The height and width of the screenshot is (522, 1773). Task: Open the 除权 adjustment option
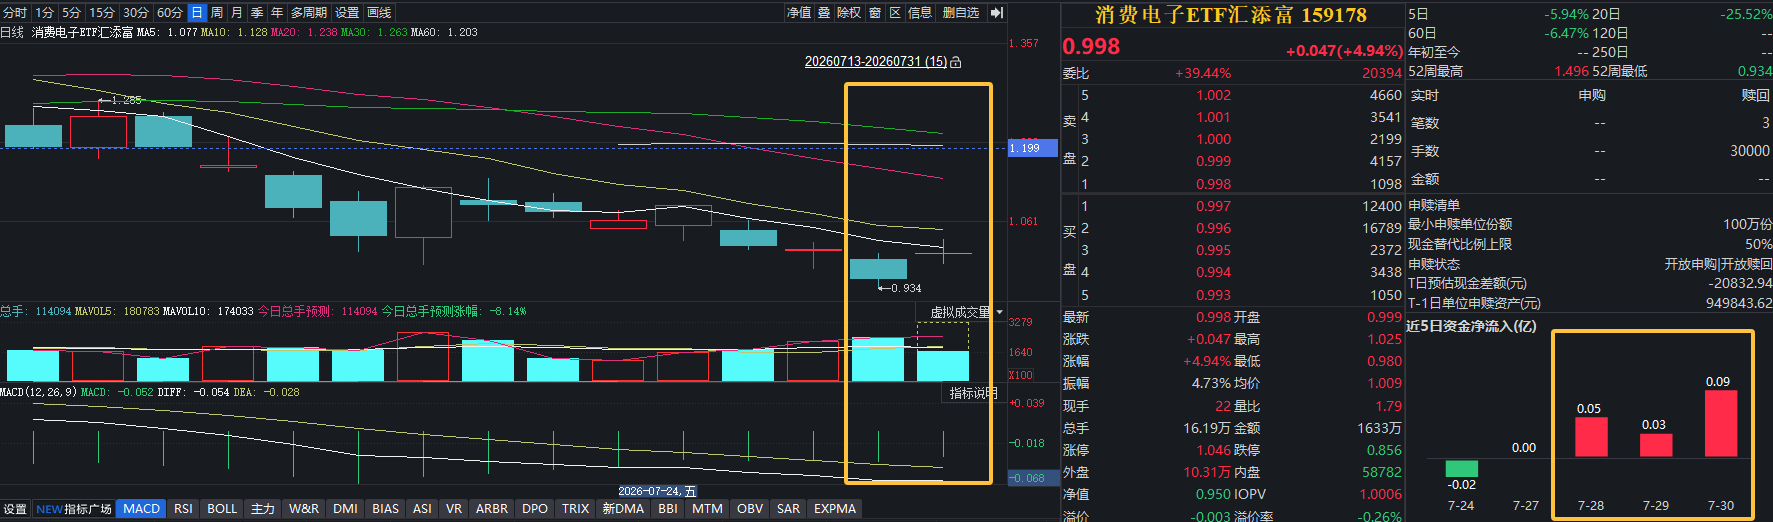pos(849,13)
